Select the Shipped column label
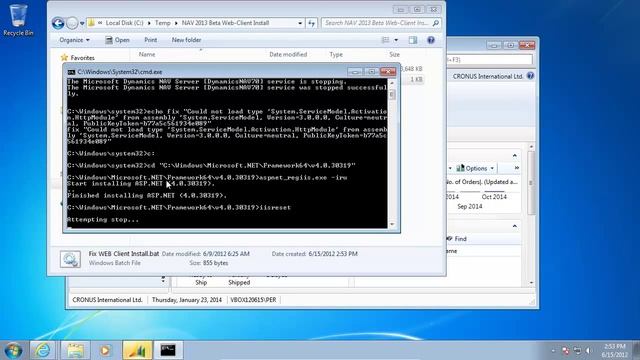Image resolution: width=640 pixels, height=360 pixels. coord(239,282)
